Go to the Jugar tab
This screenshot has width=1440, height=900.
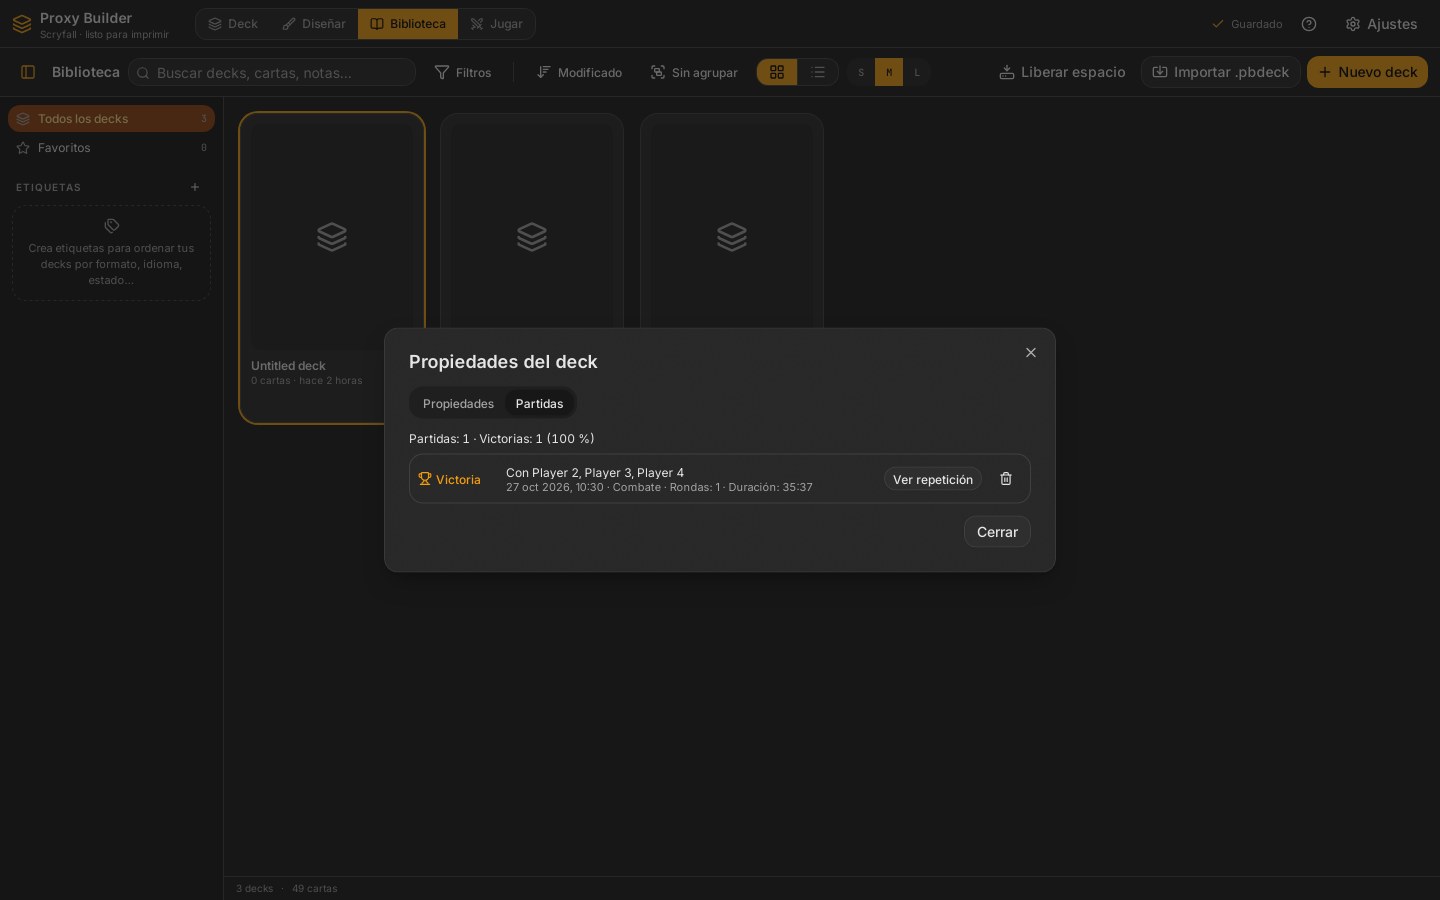(496, 24)
